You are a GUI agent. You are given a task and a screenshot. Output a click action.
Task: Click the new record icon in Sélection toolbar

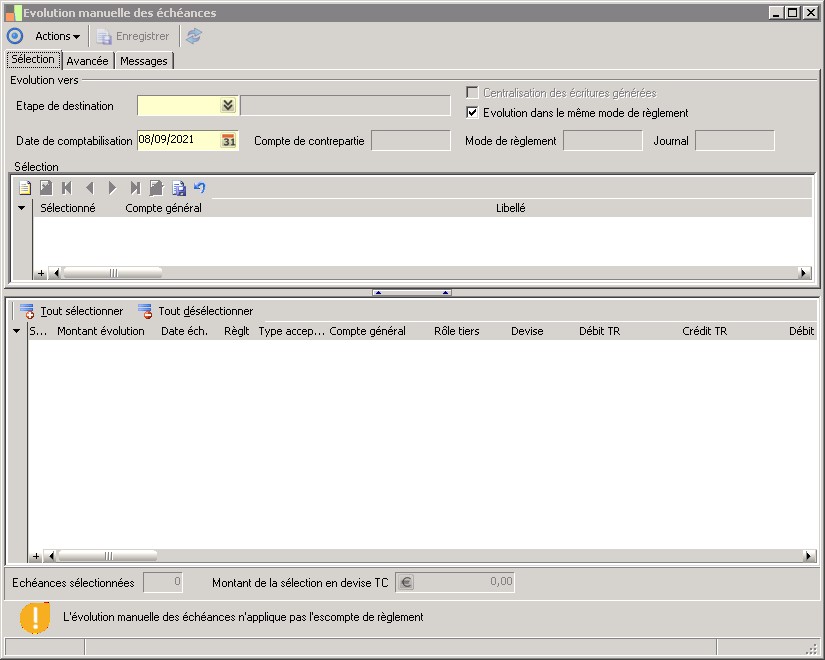(x=25, y=187)
